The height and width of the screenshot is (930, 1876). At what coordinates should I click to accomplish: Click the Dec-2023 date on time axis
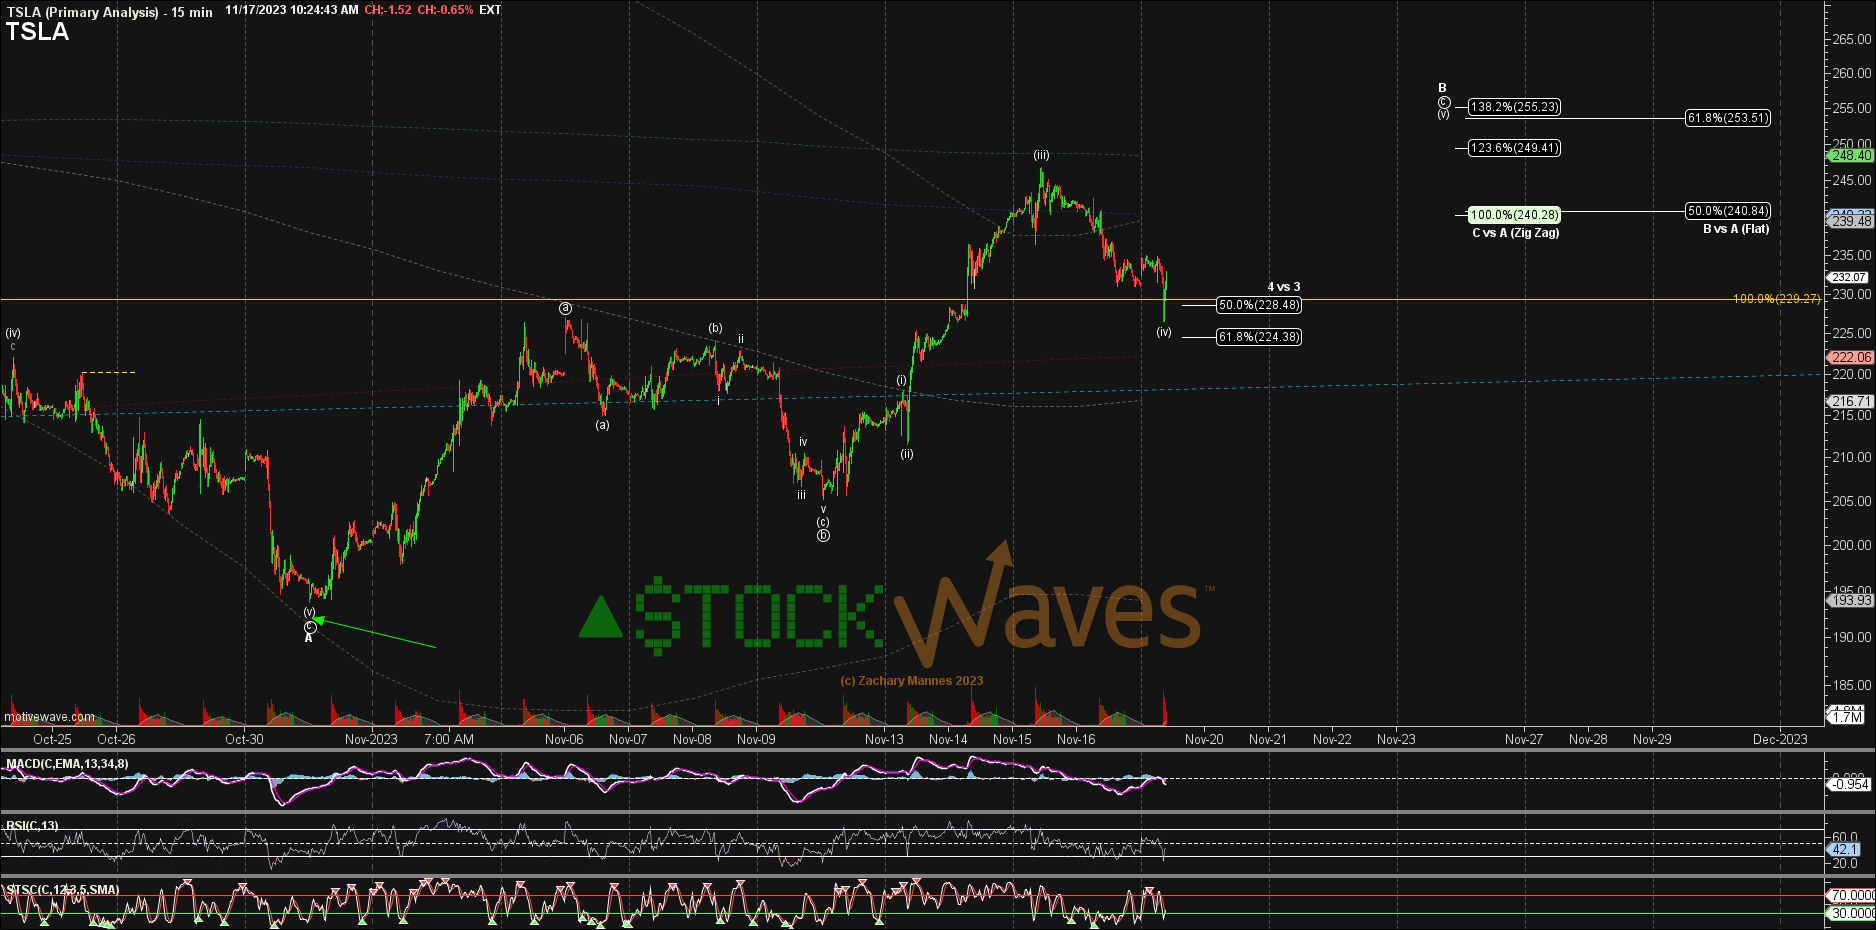pyautogui.click(x=1780, y=739)
